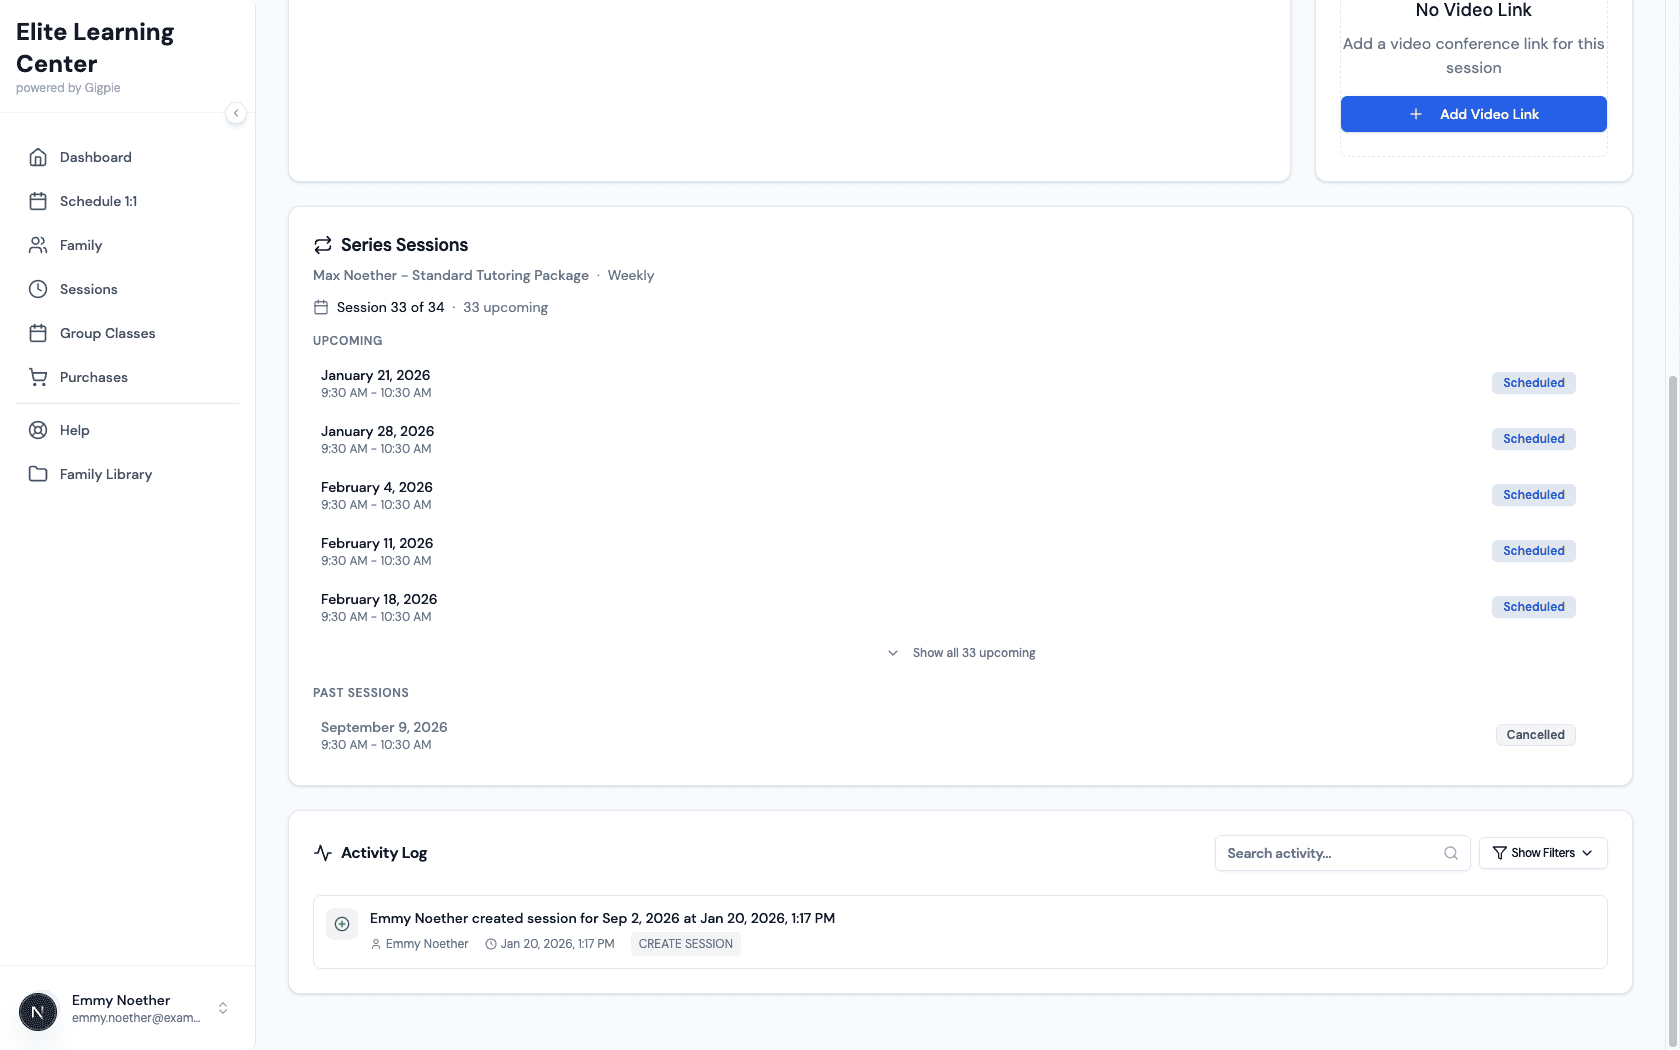
Task: Click the Search activity input field
Action: (1328, 853)
